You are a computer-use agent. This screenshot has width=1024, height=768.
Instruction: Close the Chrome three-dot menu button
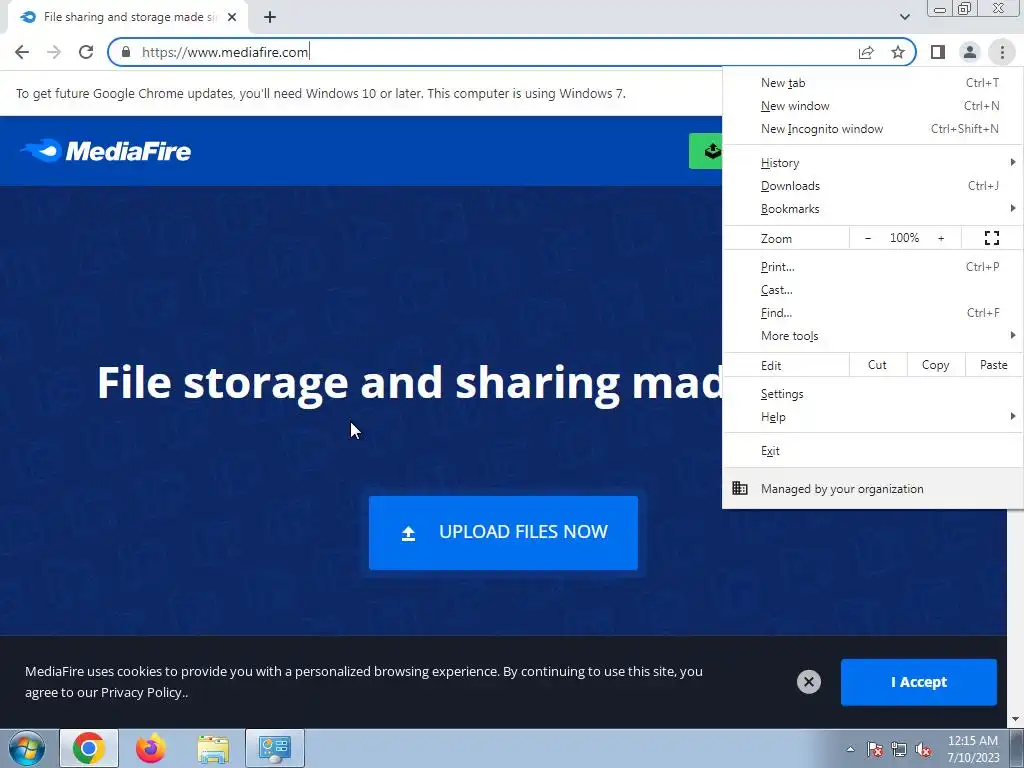1002,52
